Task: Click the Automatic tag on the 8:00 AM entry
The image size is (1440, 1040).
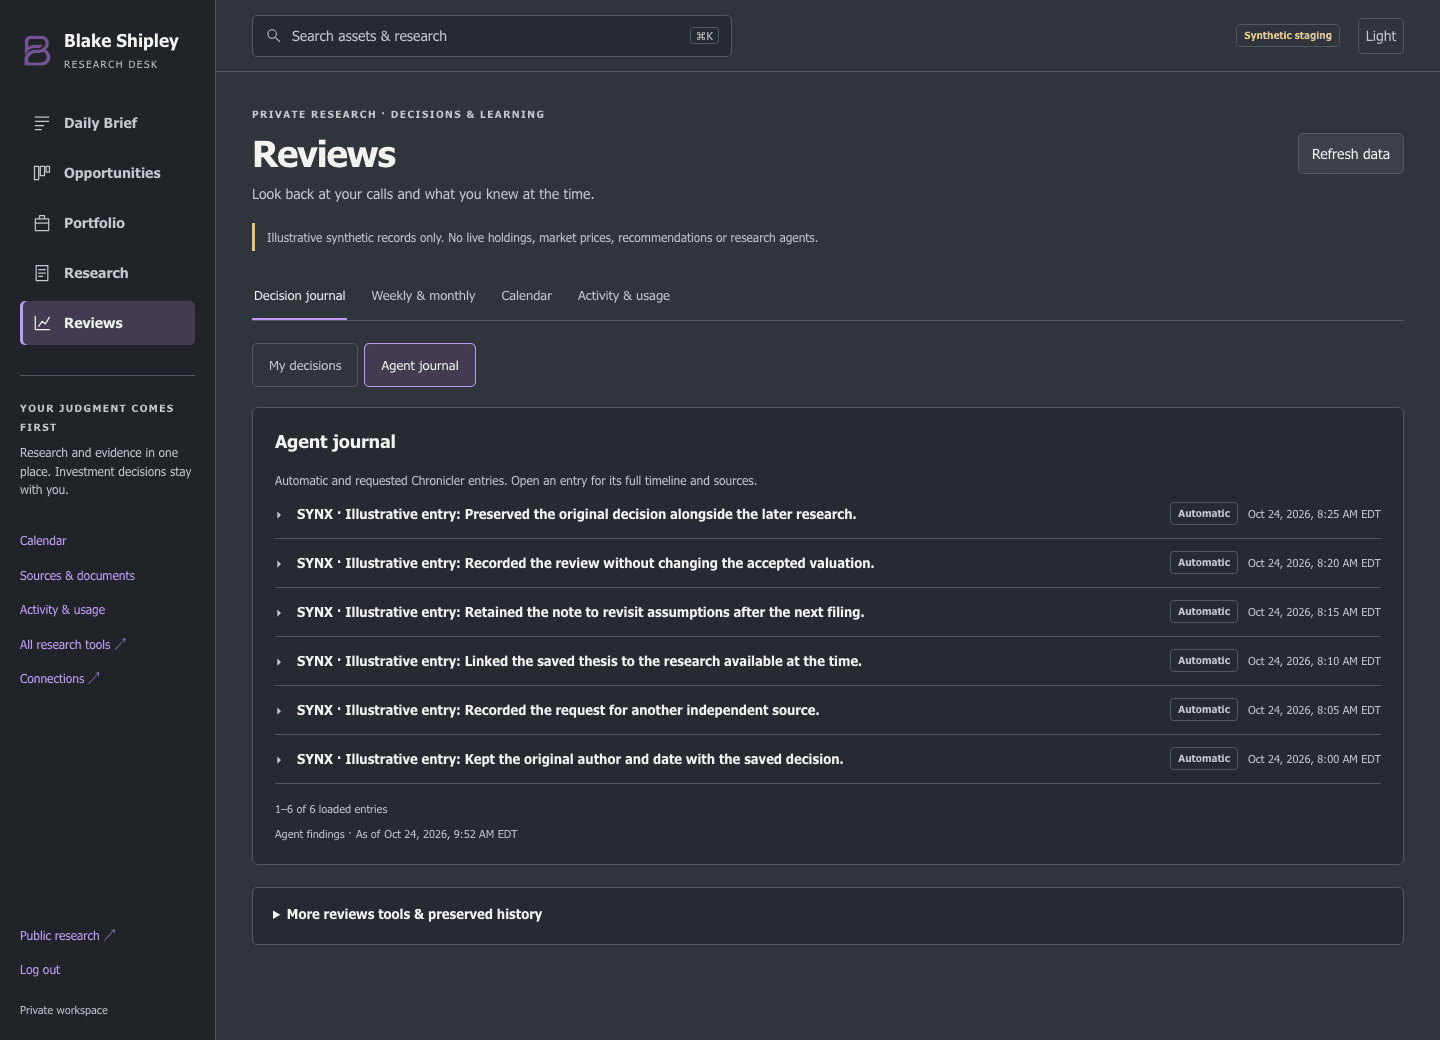Action: click(x=1204, y=759)
